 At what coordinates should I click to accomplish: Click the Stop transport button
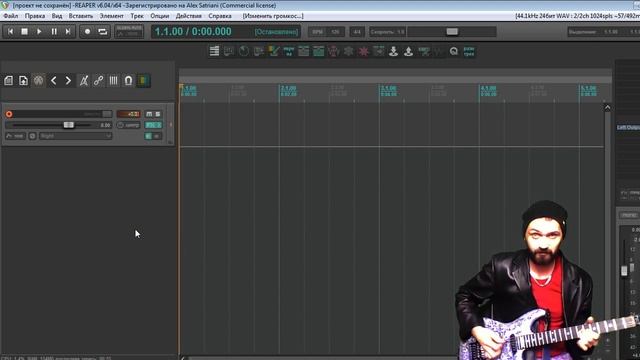pos(24,31)
